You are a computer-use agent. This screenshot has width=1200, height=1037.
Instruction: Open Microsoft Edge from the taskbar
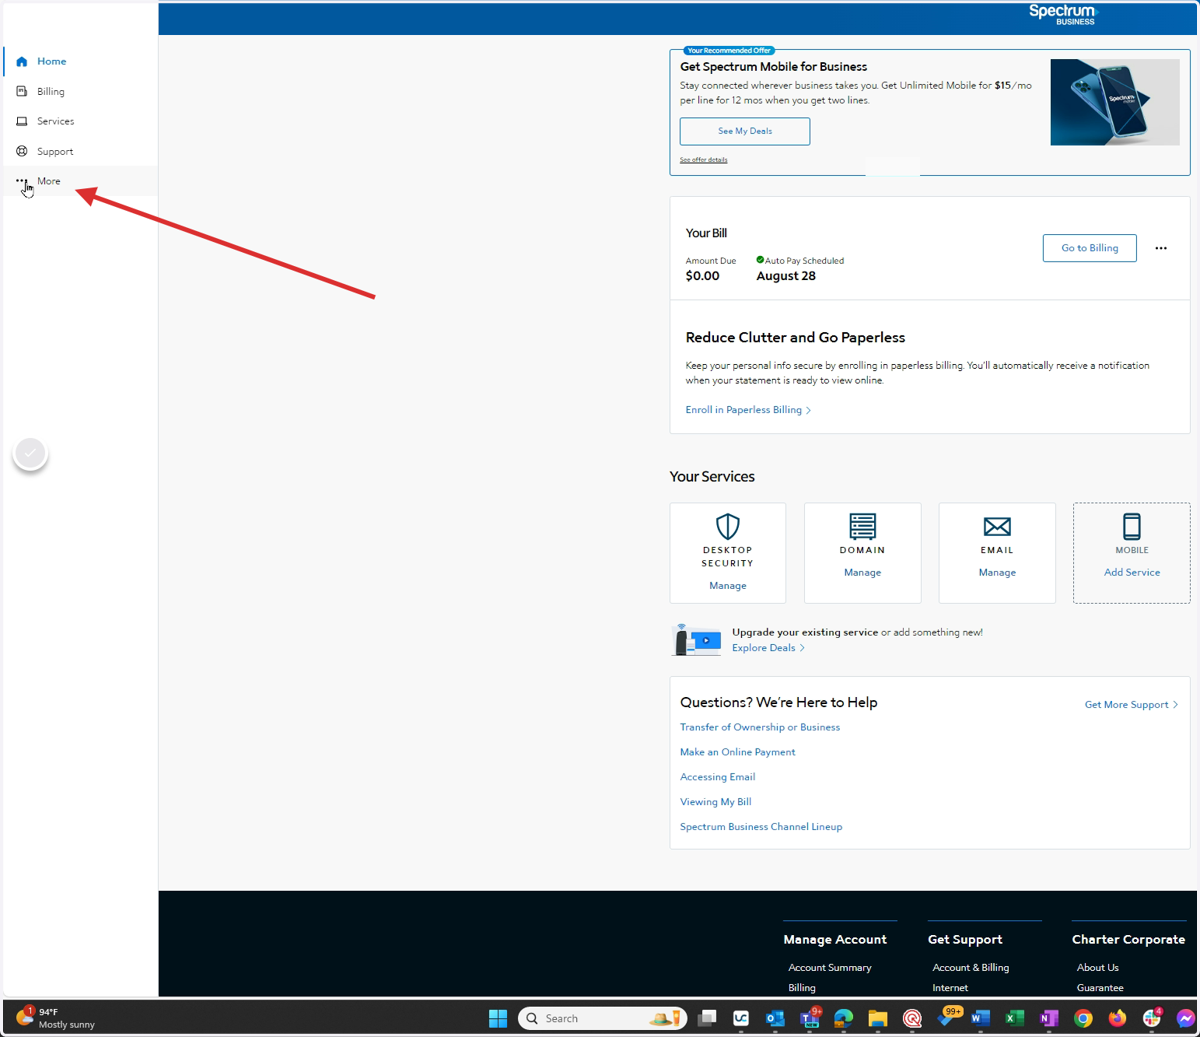click(x=844, y=1018)
